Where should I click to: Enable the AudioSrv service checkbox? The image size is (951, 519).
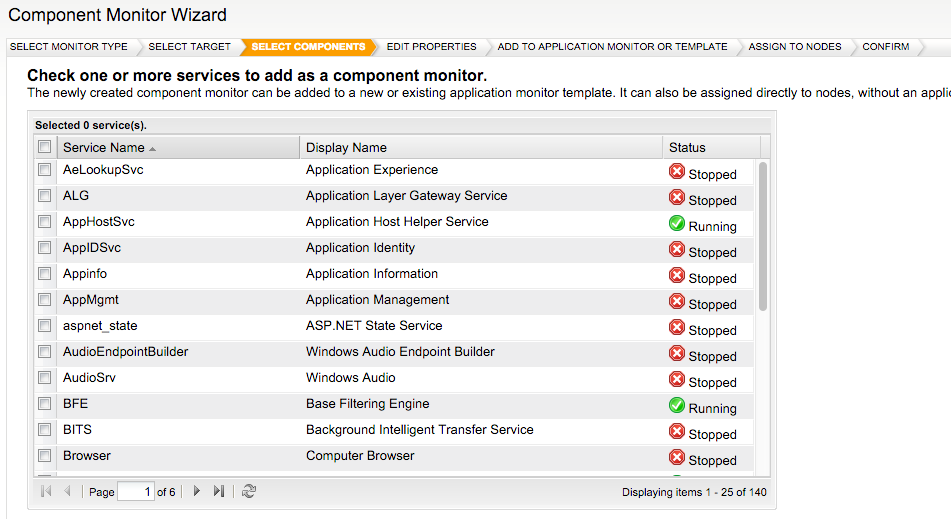44,378
